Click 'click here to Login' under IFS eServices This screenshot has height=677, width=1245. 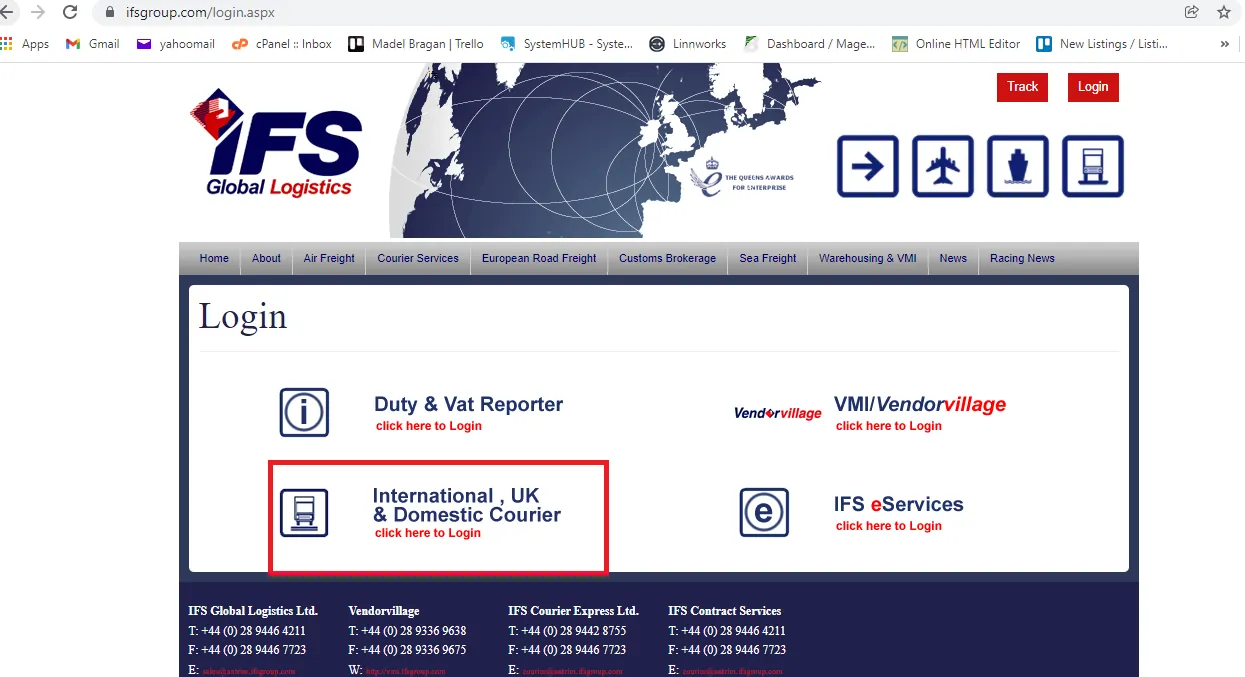coord(889,526)
